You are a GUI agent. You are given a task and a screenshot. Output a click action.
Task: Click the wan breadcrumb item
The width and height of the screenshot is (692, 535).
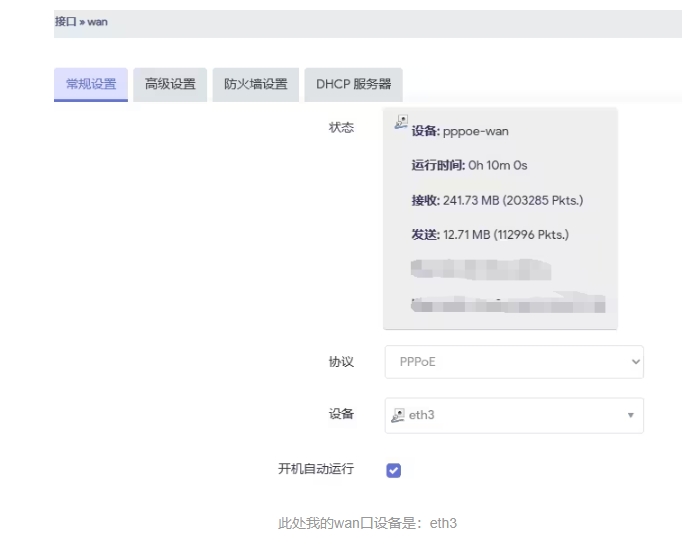pos(98,21)
